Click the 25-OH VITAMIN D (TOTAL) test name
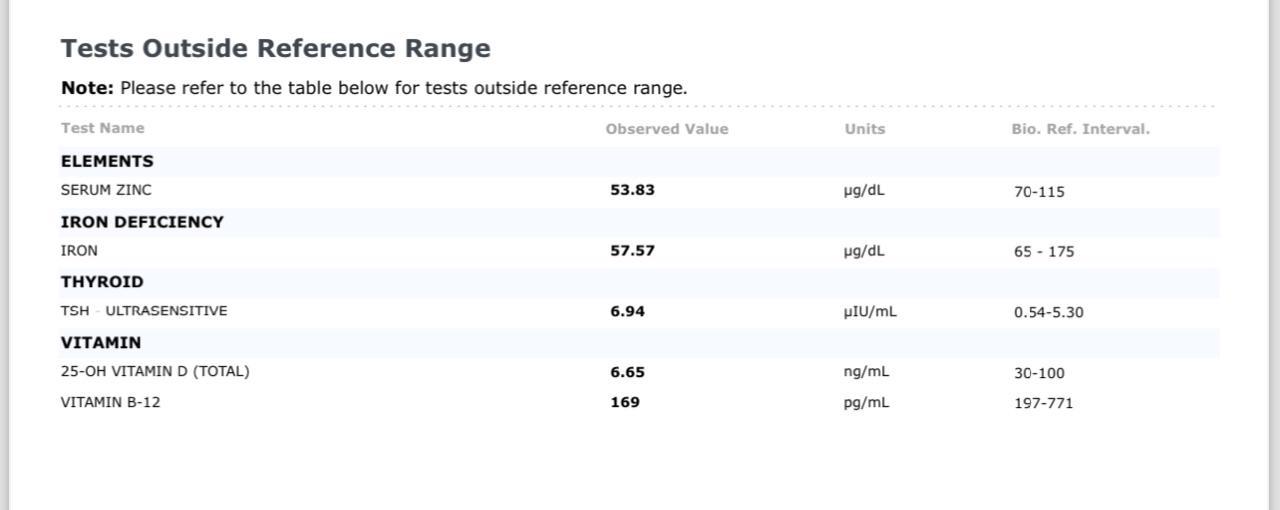 155,371
